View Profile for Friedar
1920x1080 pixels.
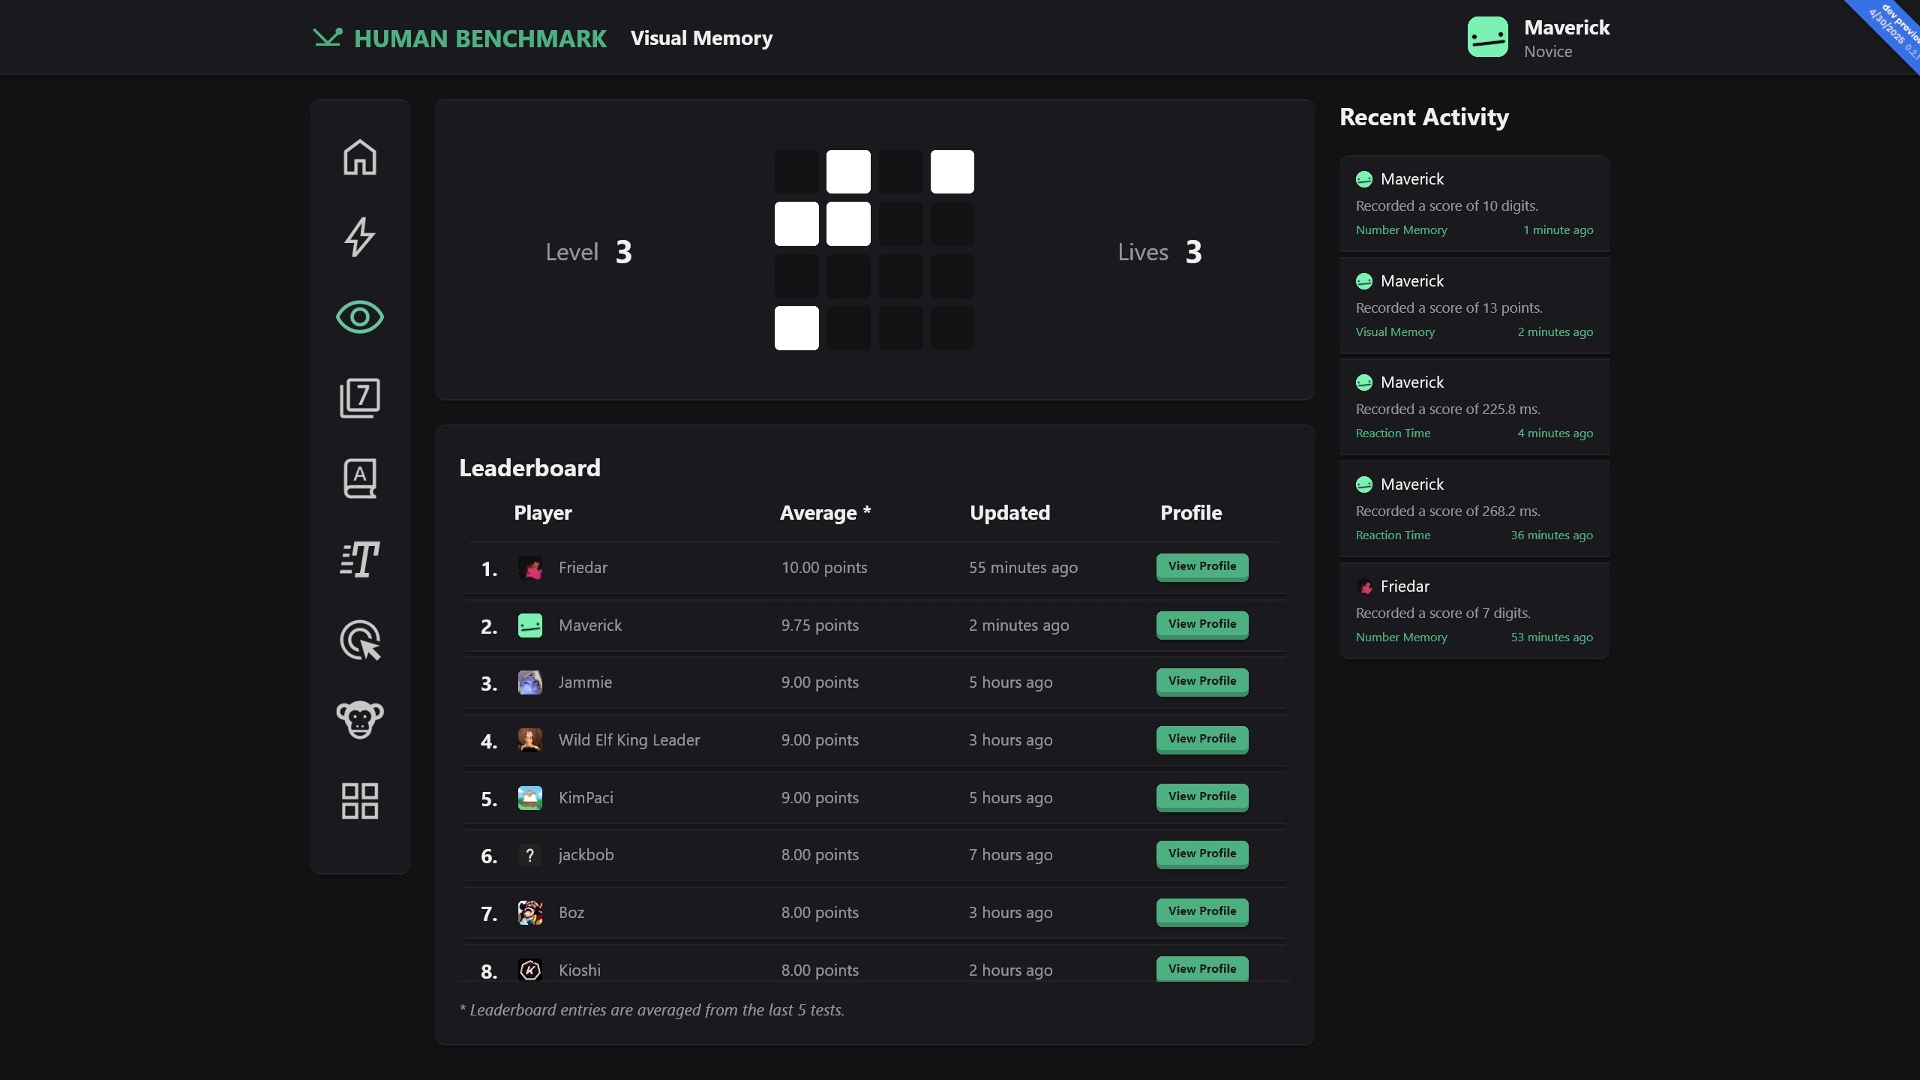coord(1202,567)
